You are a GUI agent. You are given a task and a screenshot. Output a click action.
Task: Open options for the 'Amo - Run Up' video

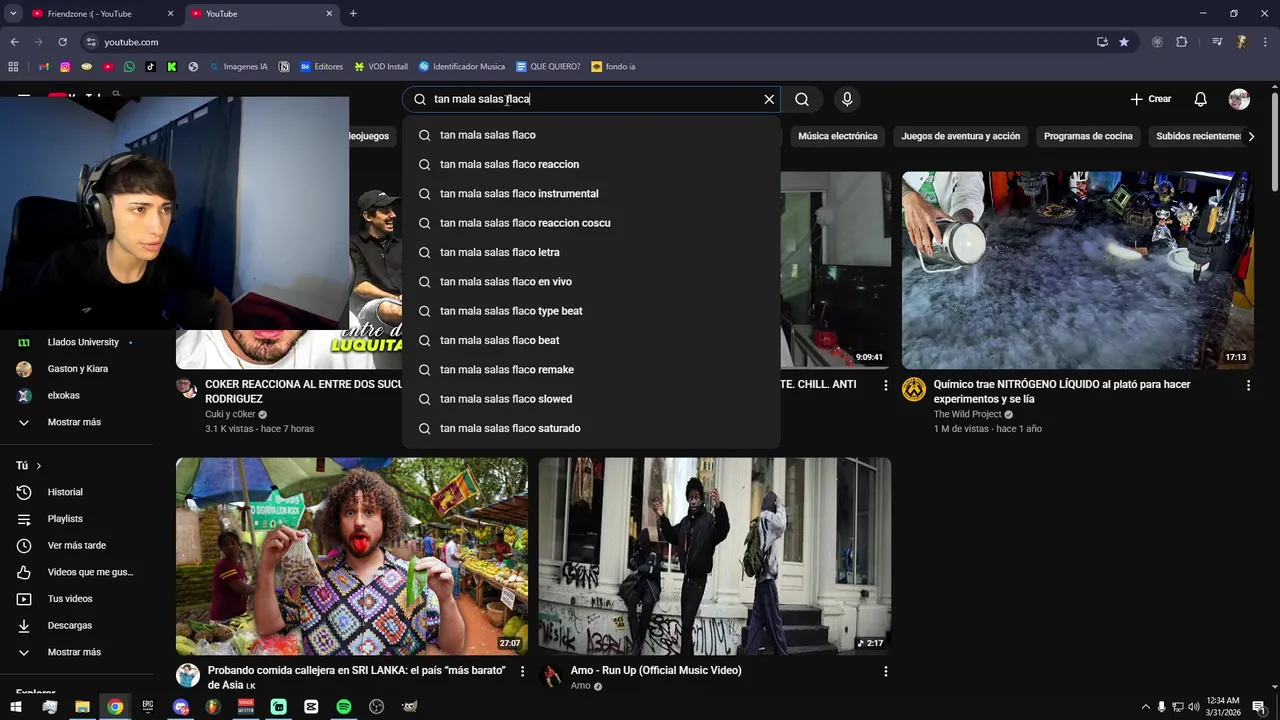[885, 671]
